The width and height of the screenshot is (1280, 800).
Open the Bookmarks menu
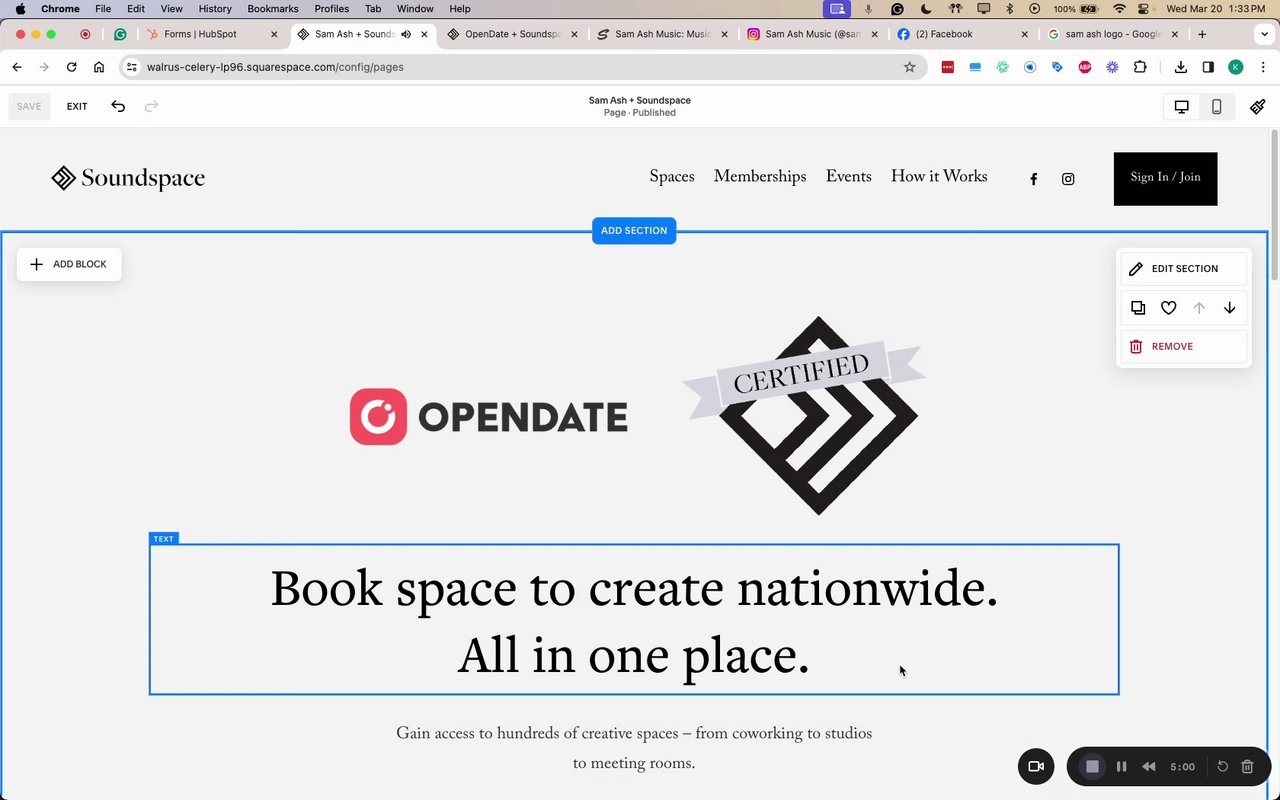pos(273,8)
